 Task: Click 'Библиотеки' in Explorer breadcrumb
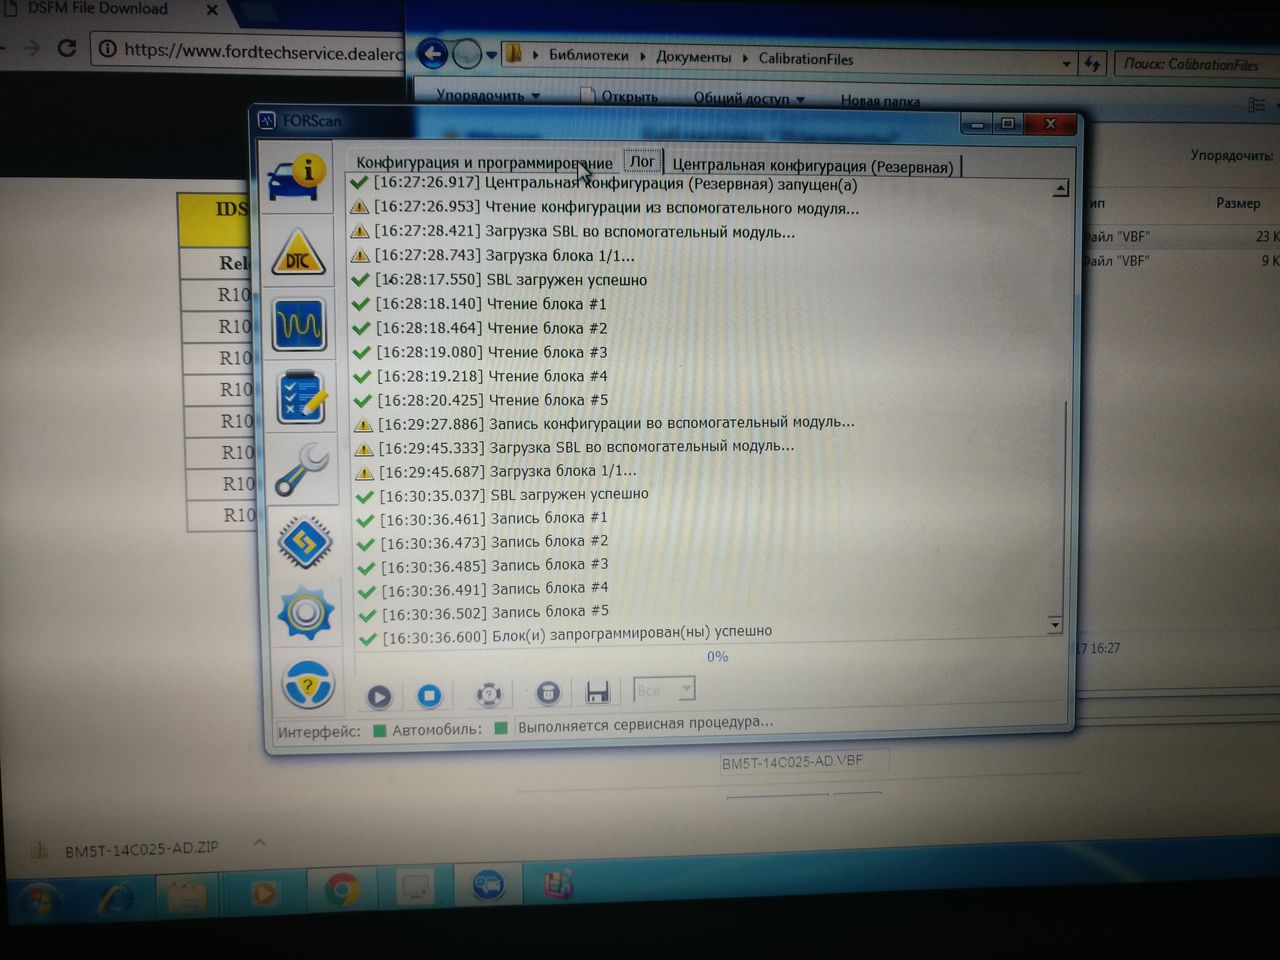click(x=588, y=56)
